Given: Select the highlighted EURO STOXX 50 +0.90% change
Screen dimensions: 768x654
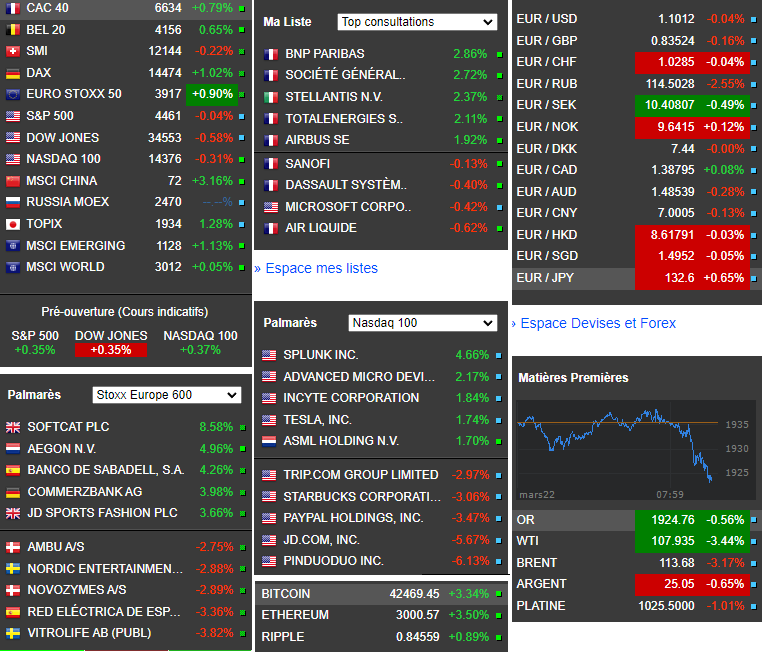Looking at the screenshot, I should (212, 95).
